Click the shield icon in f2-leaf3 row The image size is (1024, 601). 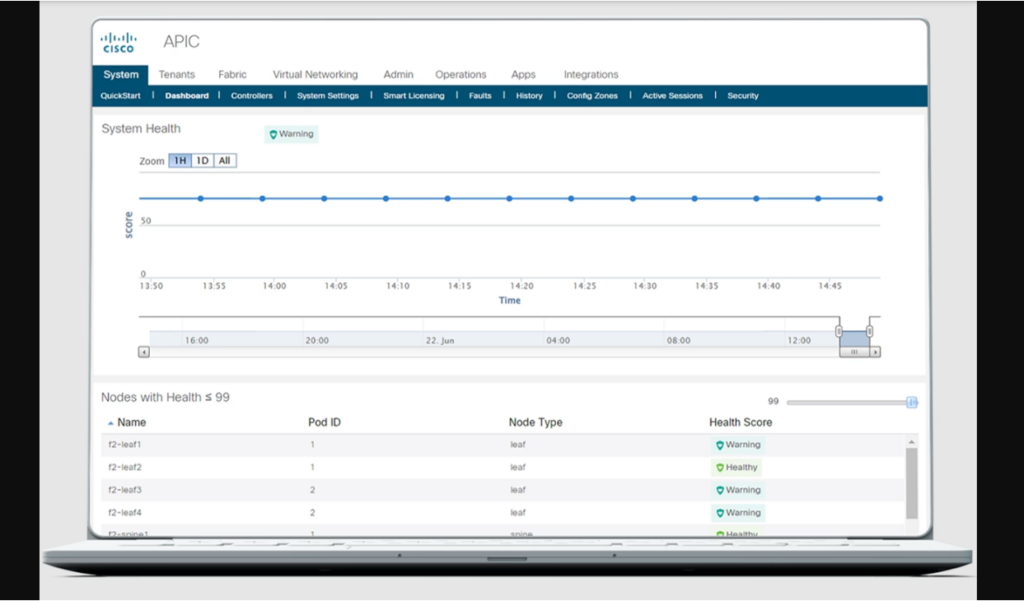click(720, 490)
